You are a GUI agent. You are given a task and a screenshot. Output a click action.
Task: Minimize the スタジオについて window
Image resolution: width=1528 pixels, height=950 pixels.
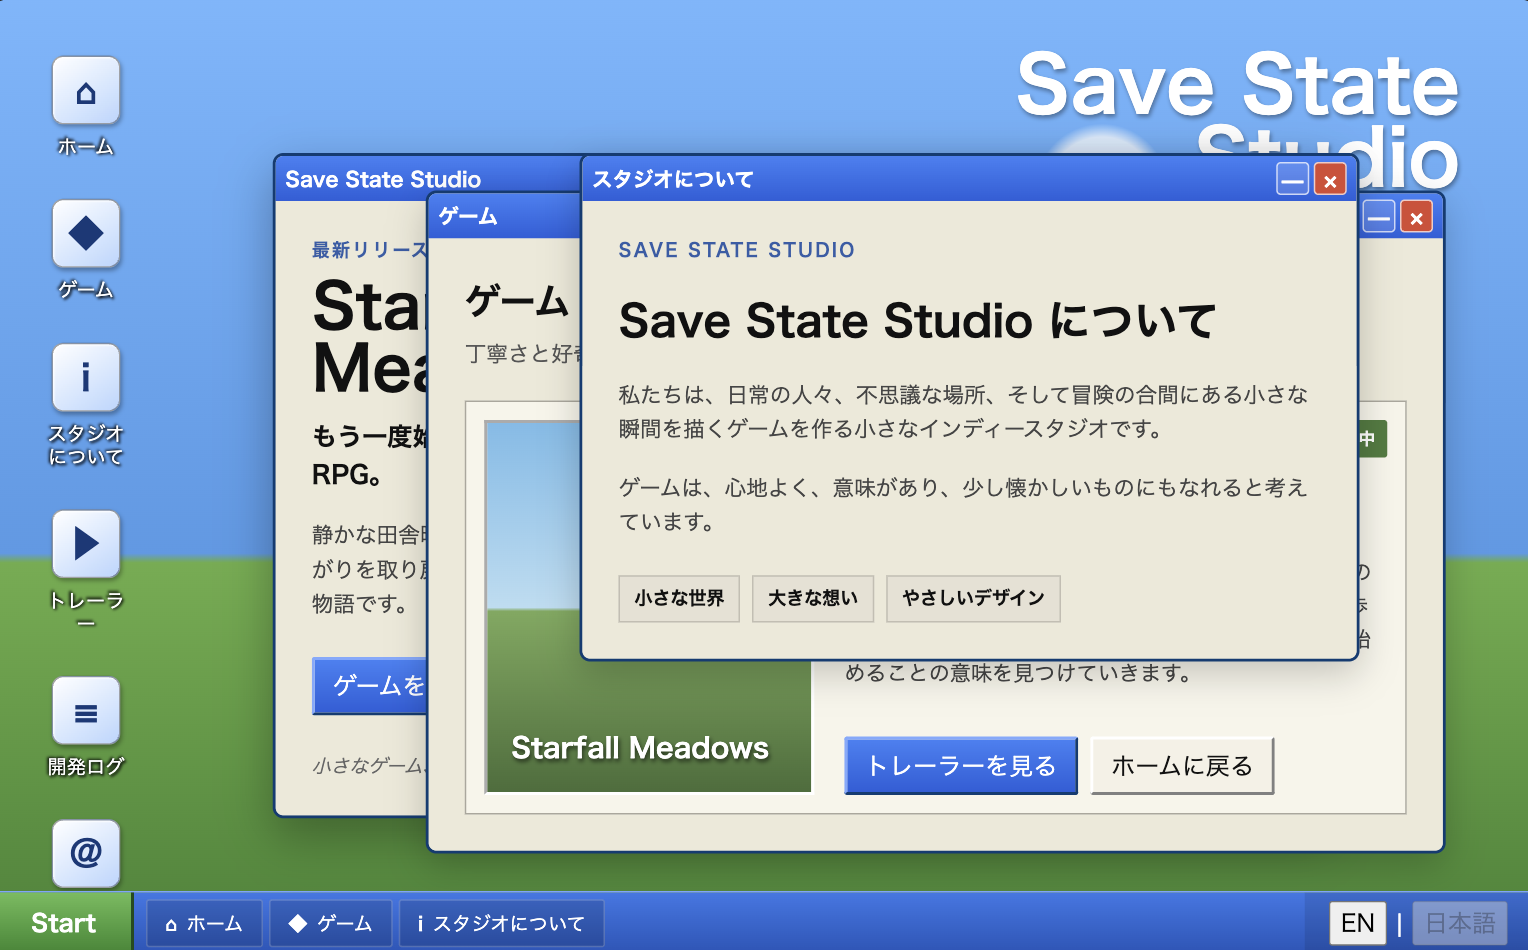(1293, 180)
